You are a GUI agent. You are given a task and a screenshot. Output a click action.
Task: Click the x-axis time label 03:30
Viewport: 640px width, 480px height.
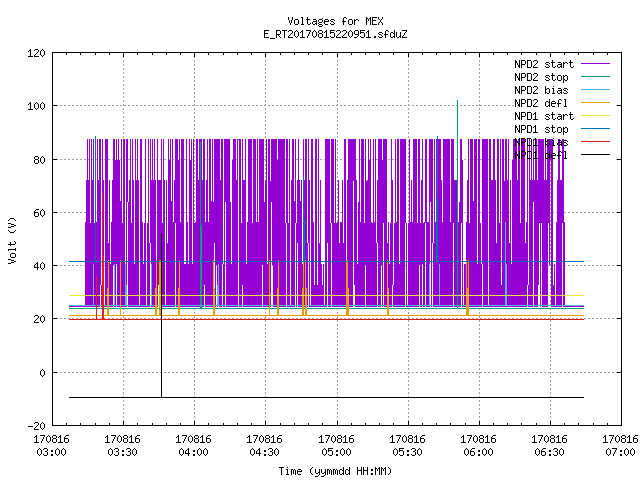tap(122, 453)
